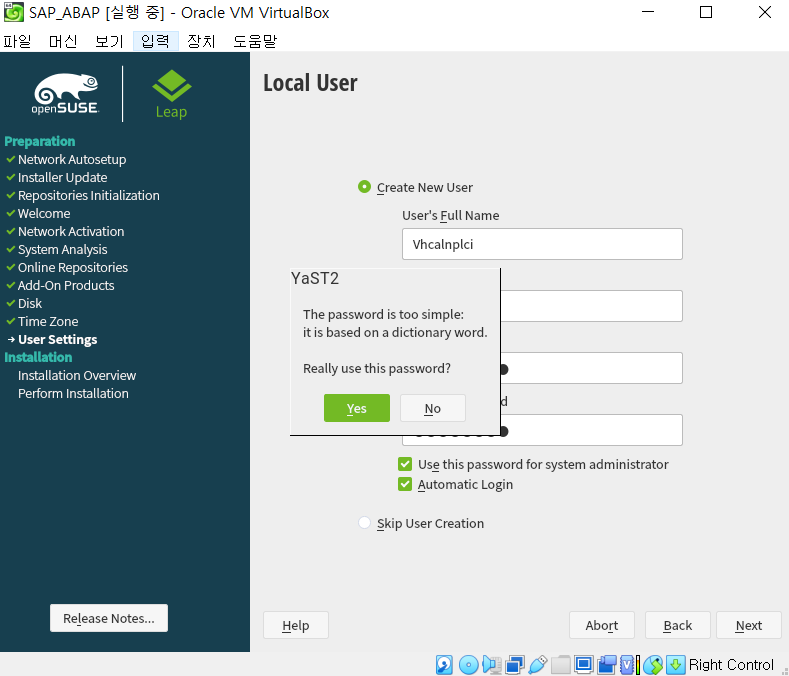Screen dimensions: 789x676
Task: Open the optical drive status icon
Action: pos(468,664)
